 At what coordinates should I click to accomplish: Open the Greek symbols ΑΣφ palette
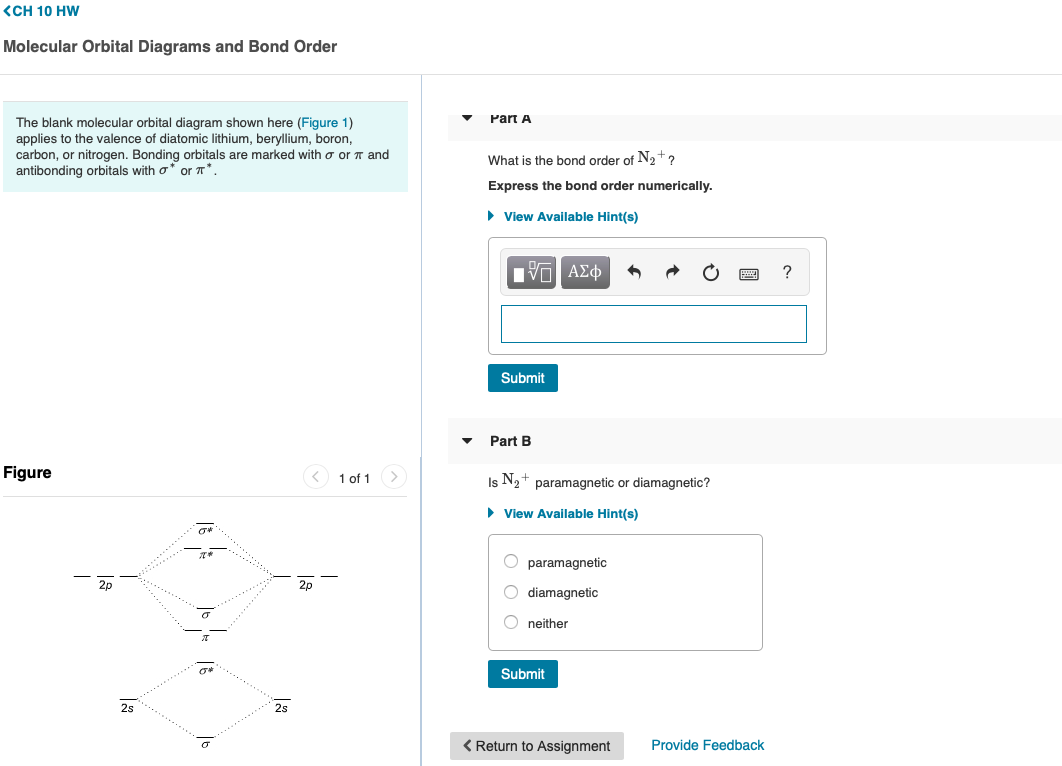tap(584, 271)
